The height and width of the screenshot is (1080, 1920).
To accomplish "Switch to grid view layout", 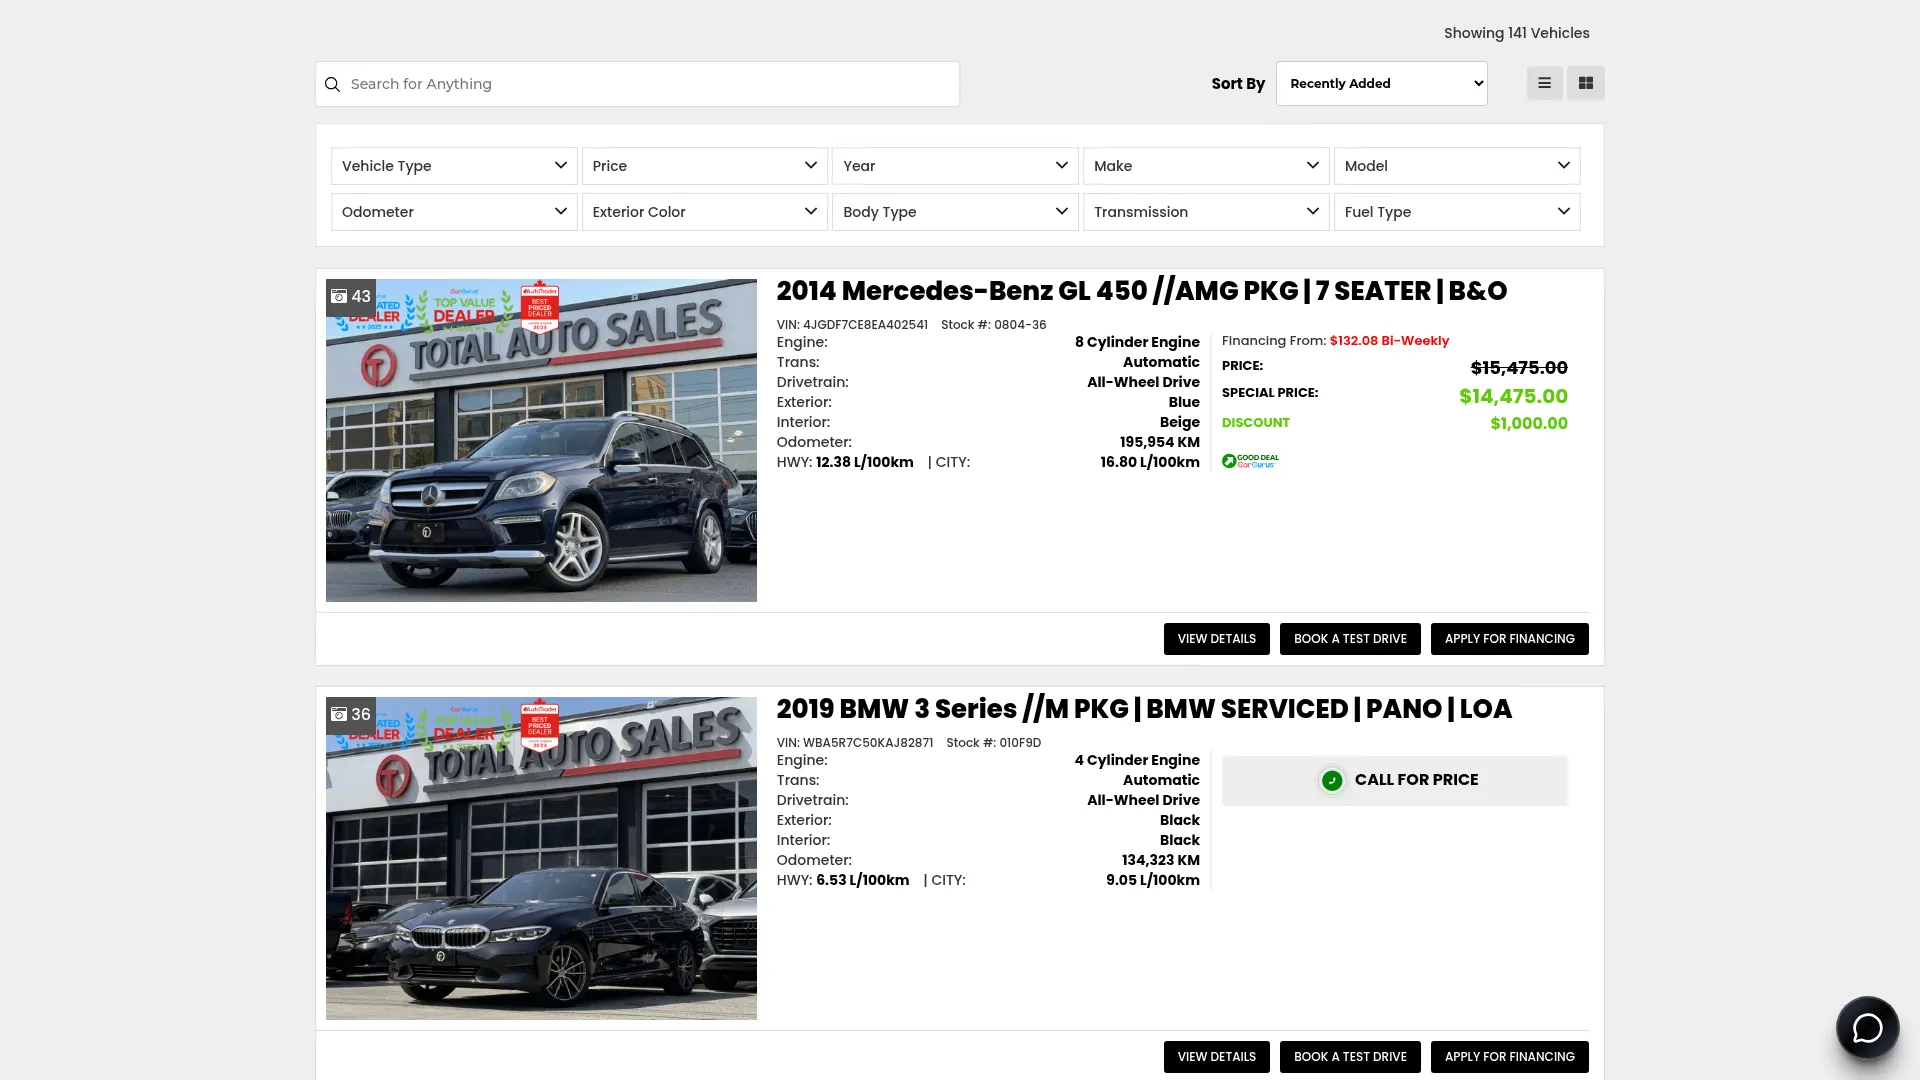I will pos(1585,83).
